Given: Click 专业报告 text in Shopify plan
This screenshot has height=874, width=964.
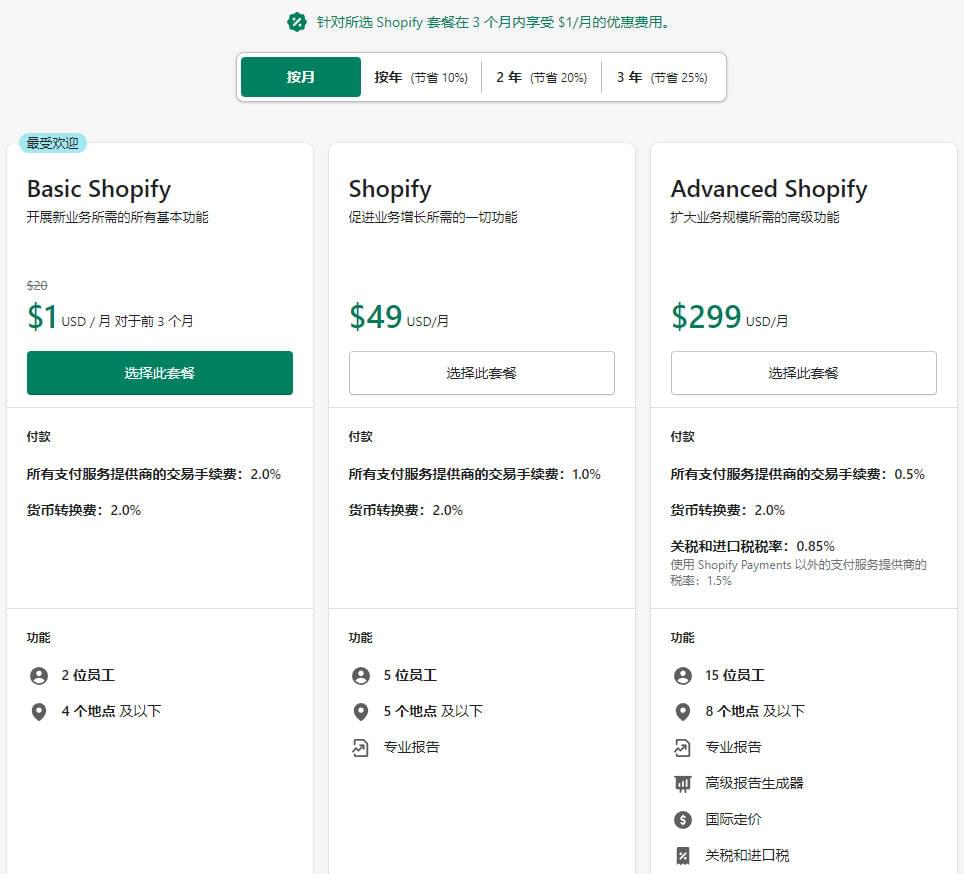Looking at the screenshot, I should point(412,747).
